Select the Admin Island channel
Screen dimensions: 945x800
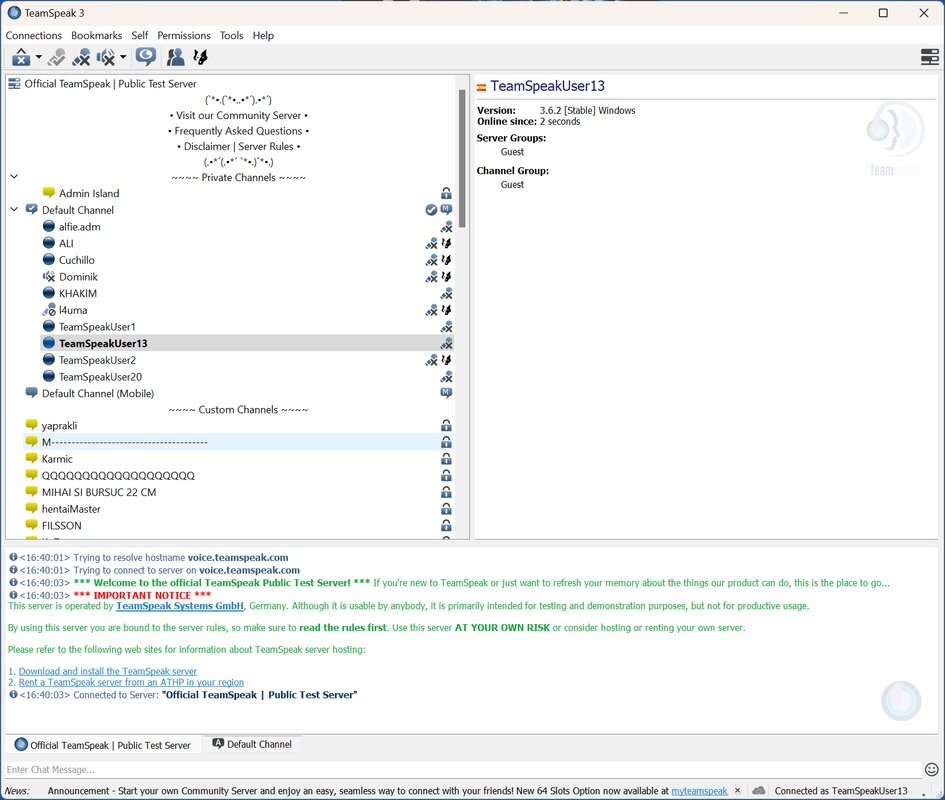[89, 193]
